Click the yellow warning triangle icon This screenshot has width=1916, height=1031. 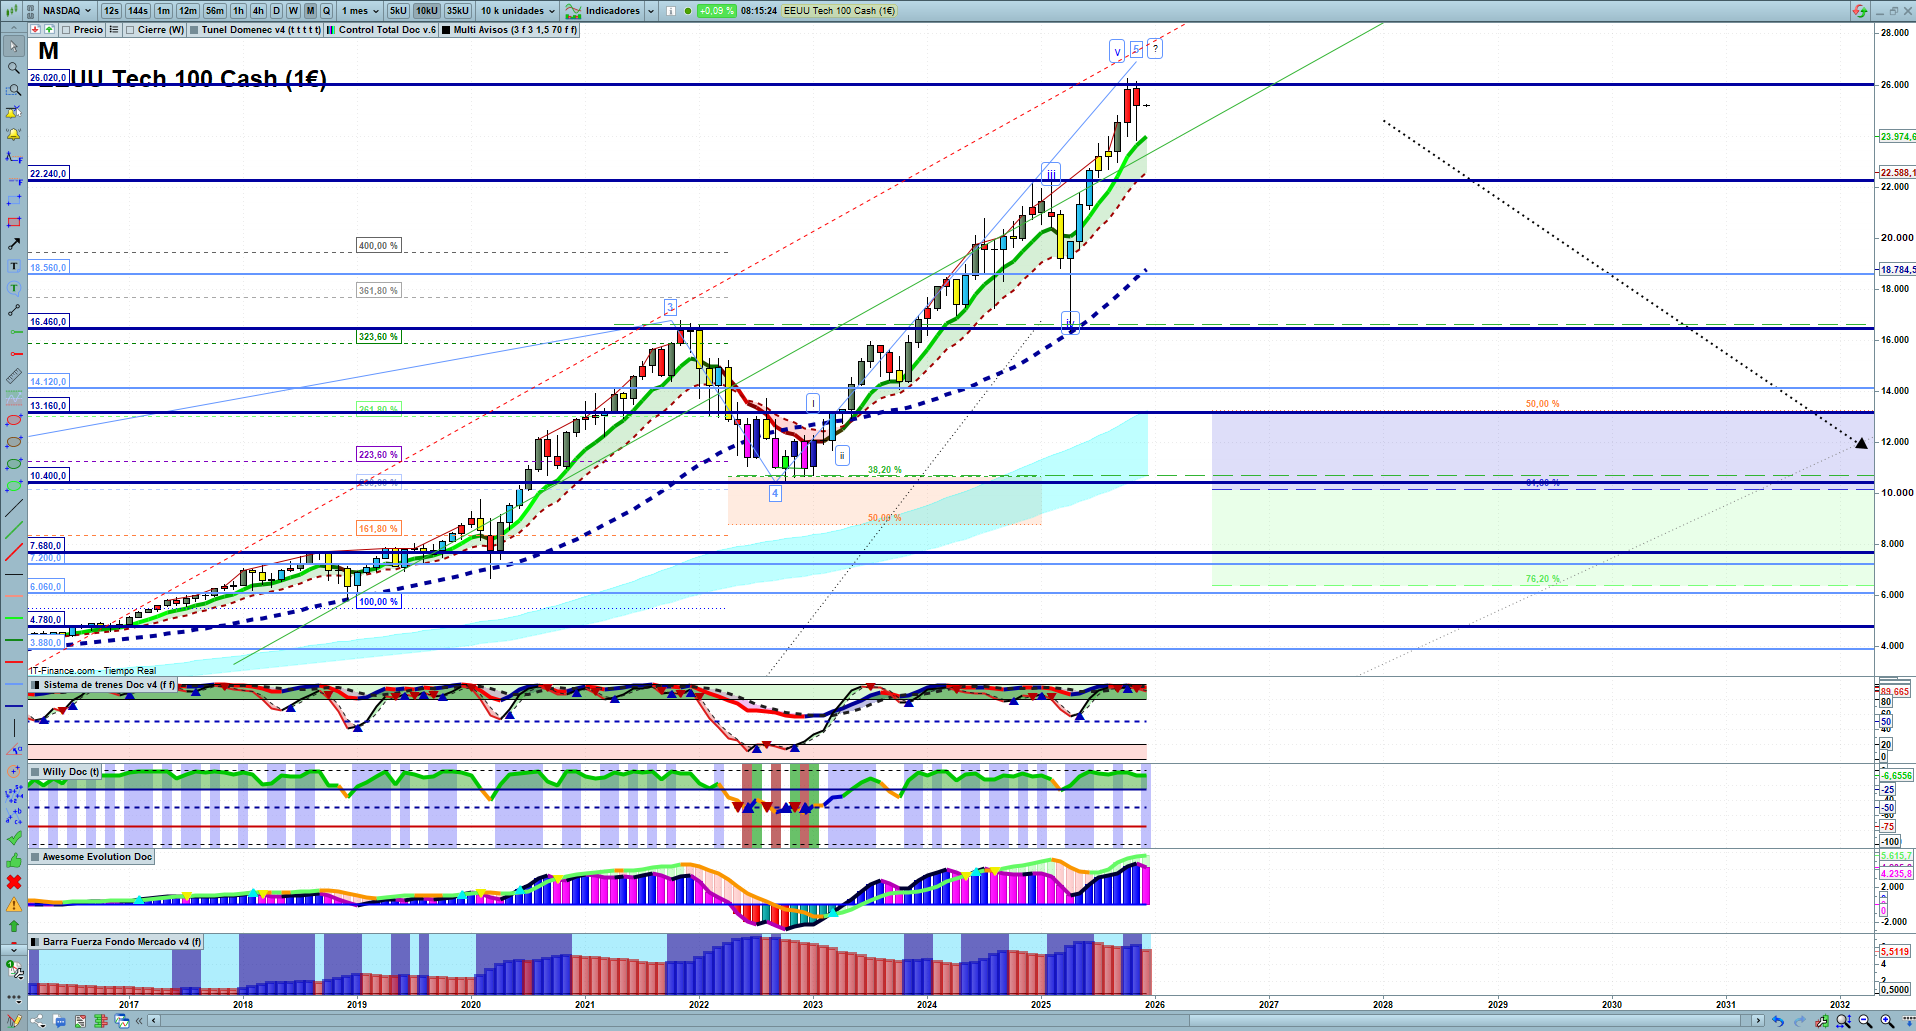coord(13,904)
